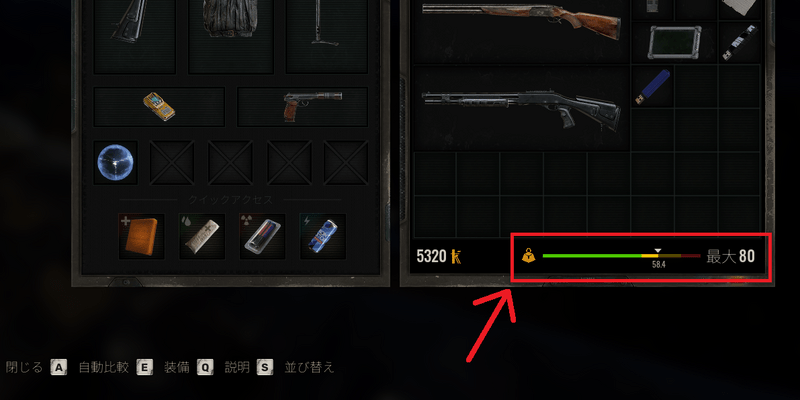The width and height of the screenshot is (800, 400).
Task: Use the anti-radiation pills quick-access item
Action: click(x=262, y=236)
